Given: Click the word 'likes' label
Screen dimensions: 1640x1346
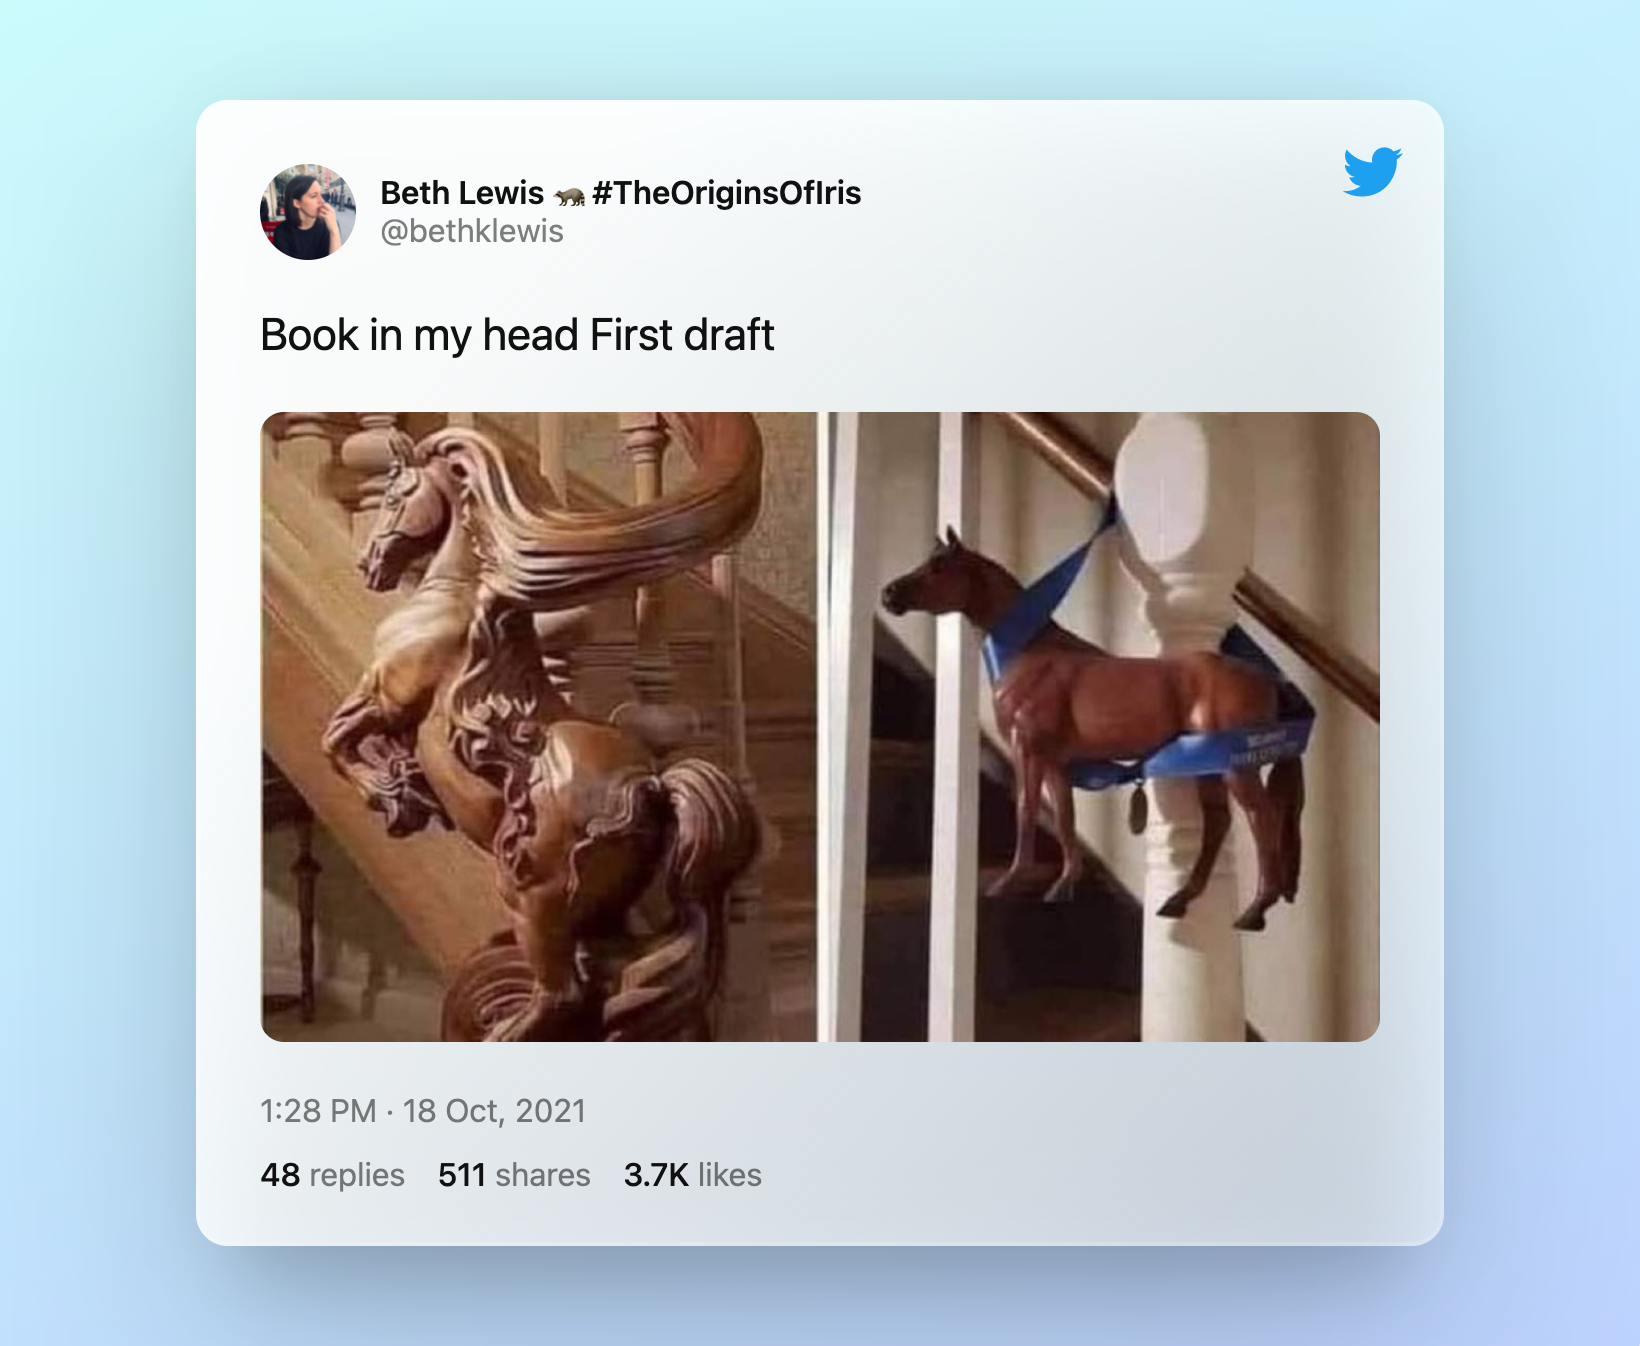Looking at the screenshot, I should click(x=730, y=1175).
